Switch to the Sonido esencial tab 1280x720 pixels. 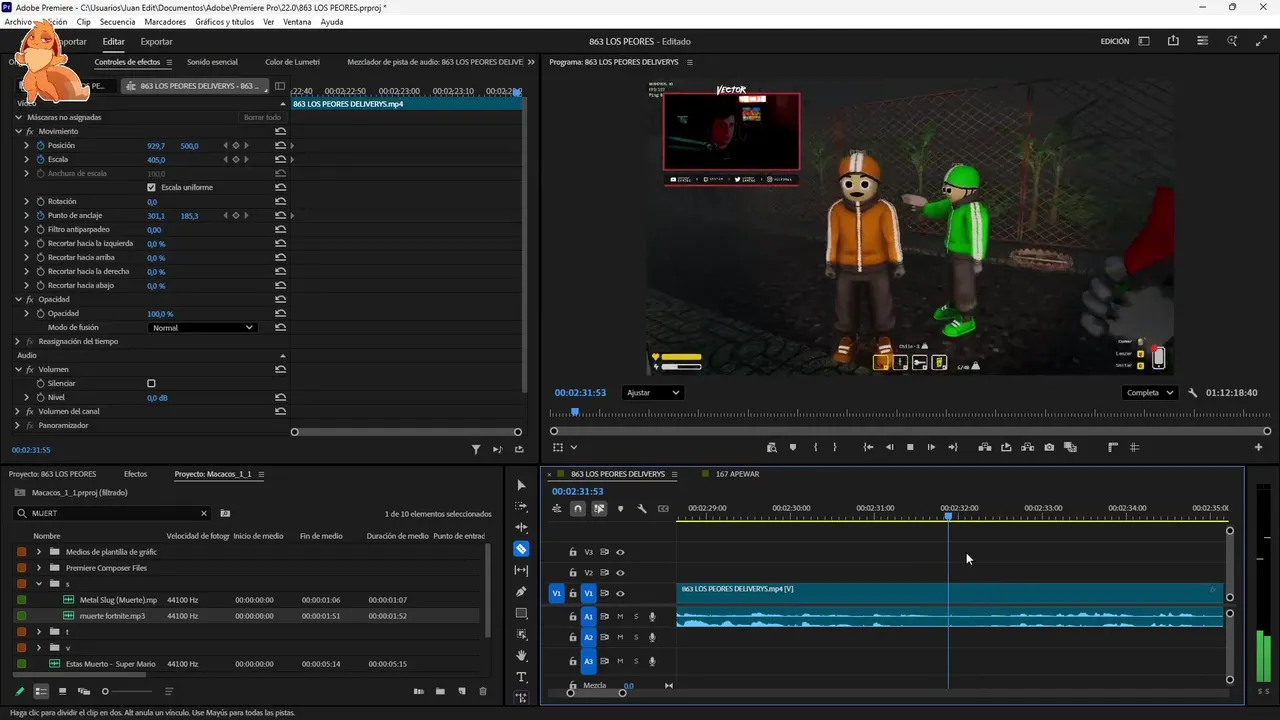(212, 62)
